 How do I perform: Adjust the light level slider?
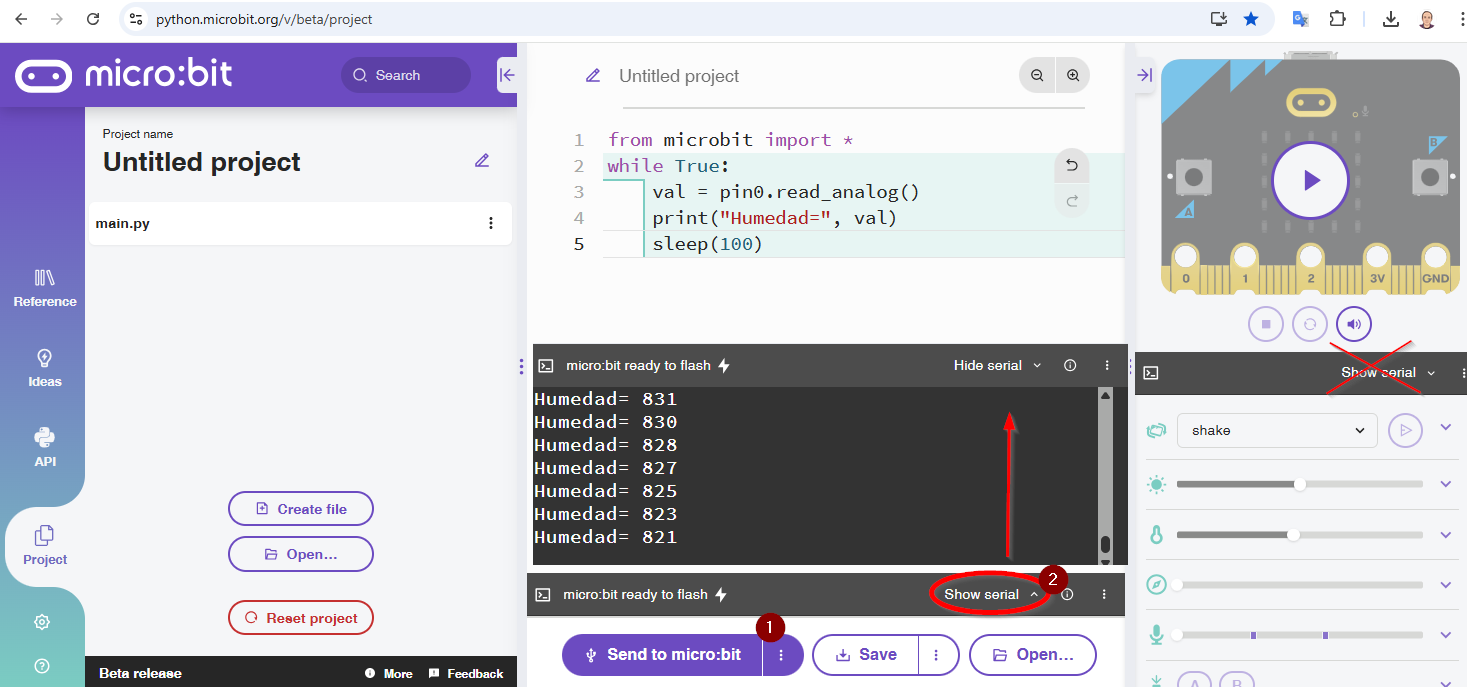[x=1299, y=485]
